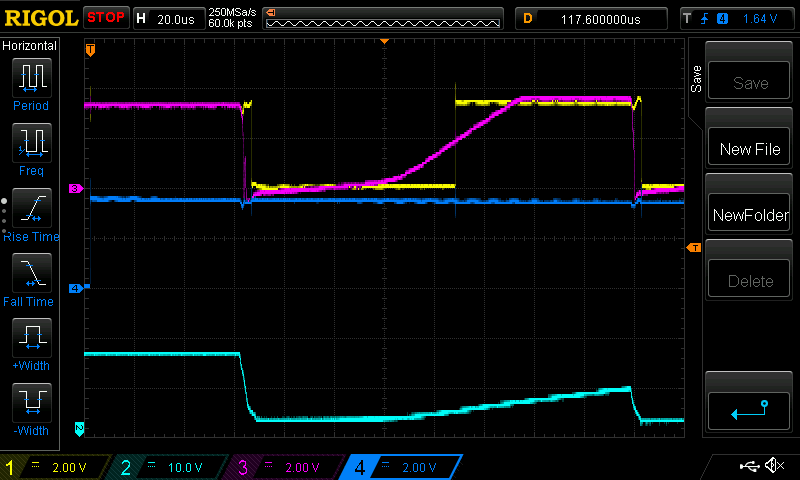Click the USB connection status icon
This screenshot has width=800, height=480.
click(749, 466)
